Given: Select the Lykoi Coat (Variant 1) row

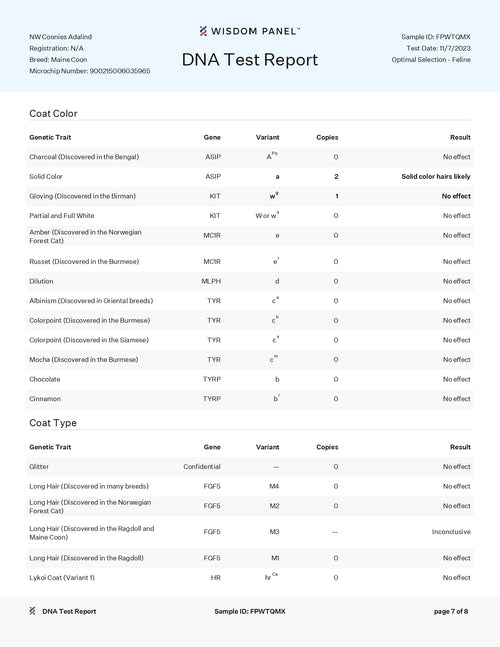Looking at the screenshot, I should tap(250, 578).
